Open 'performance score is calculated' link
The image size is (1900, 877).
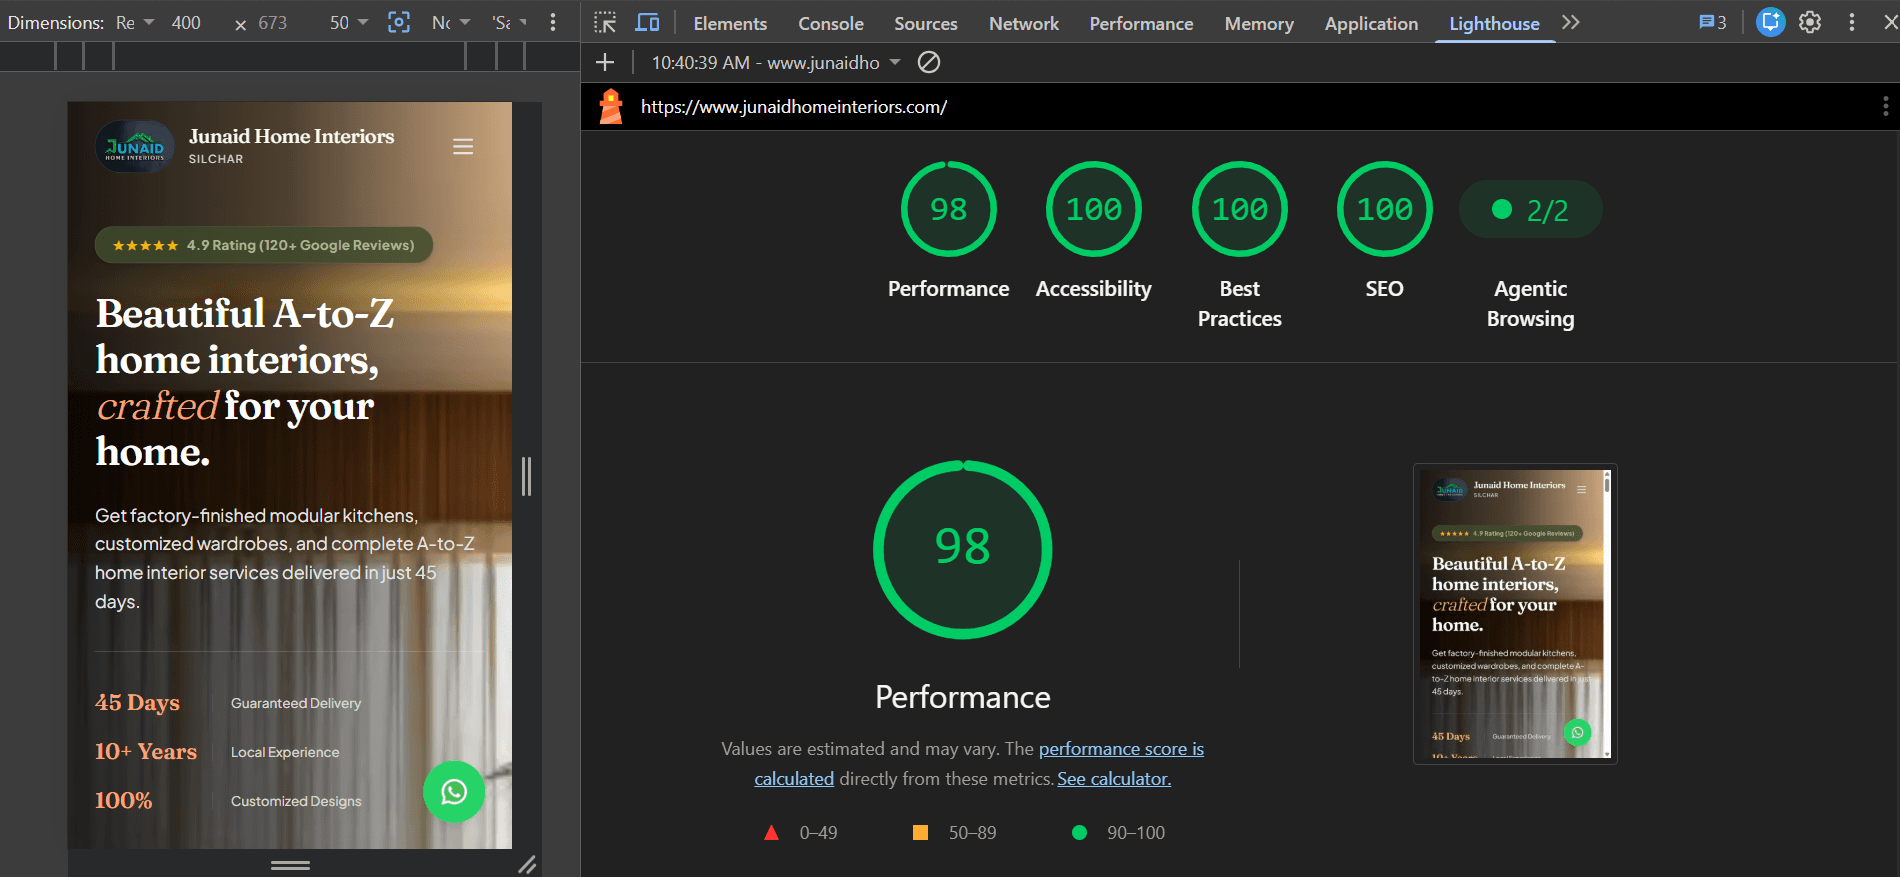tap(1121, 749)
